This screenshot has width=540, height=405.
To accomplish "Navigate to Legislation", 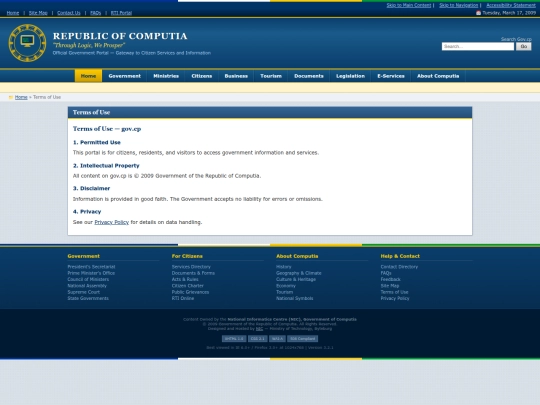I will [x=350, y=76].
